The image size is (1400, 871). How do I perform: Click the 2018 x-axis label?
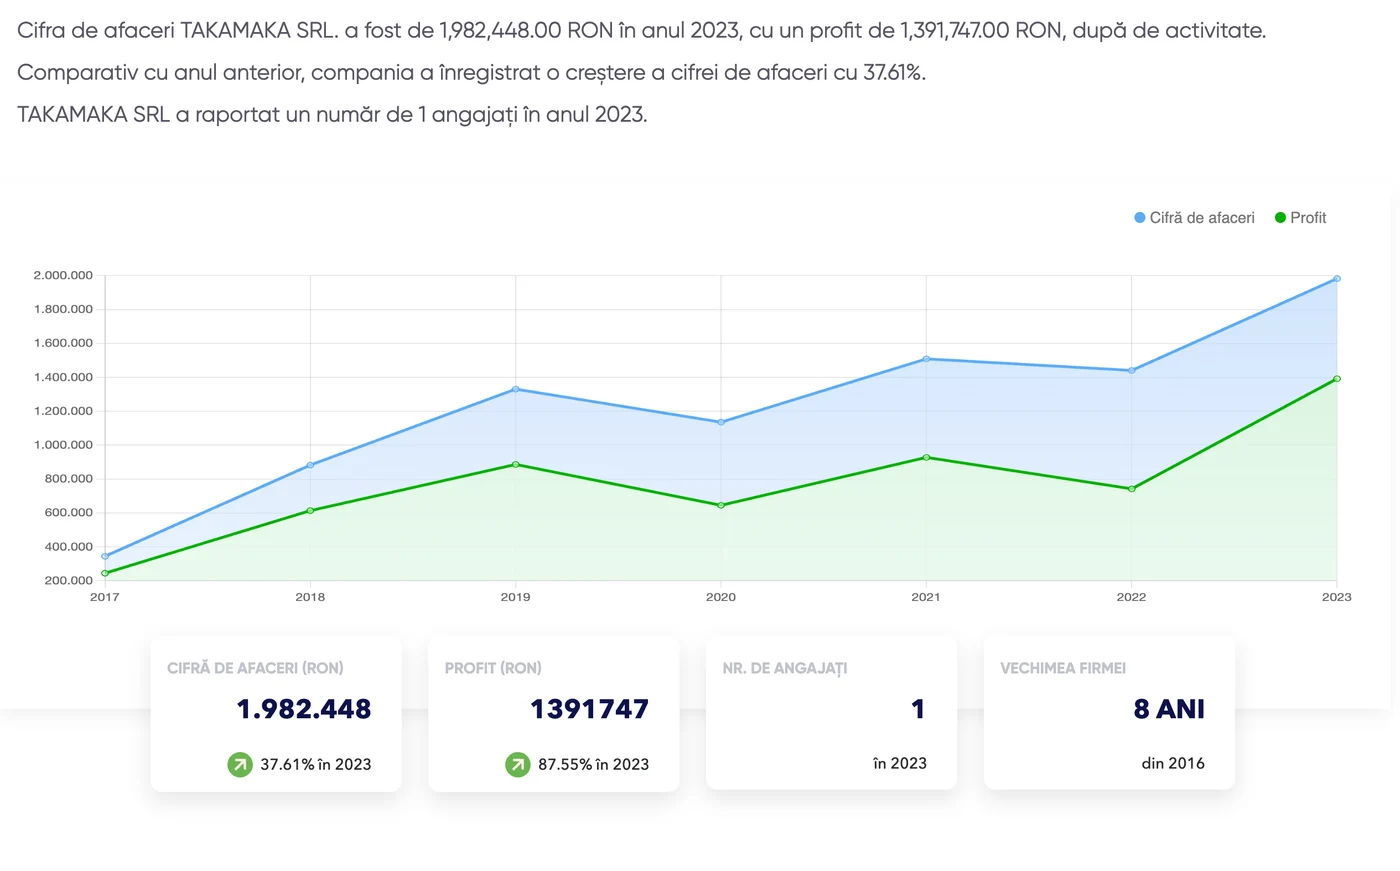310,597
